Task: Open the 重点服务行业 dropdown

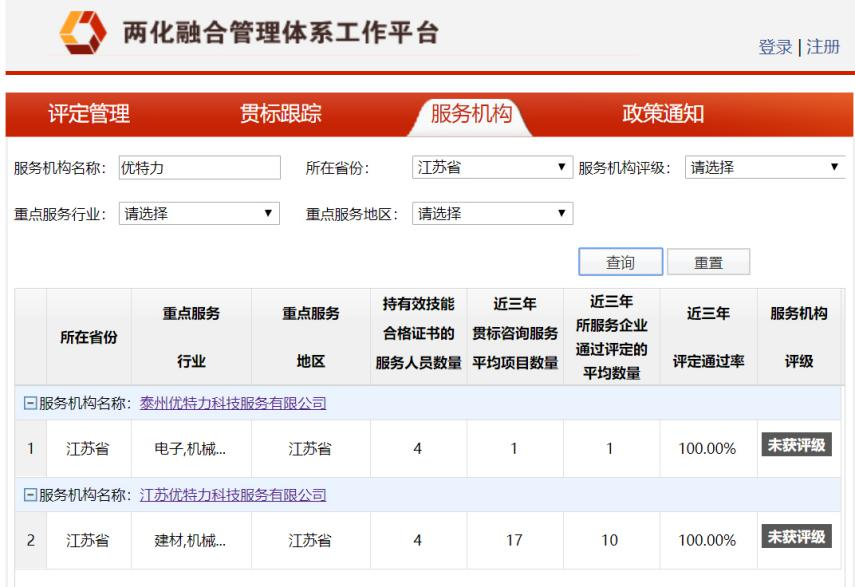Action: click(x=198, y=213)
